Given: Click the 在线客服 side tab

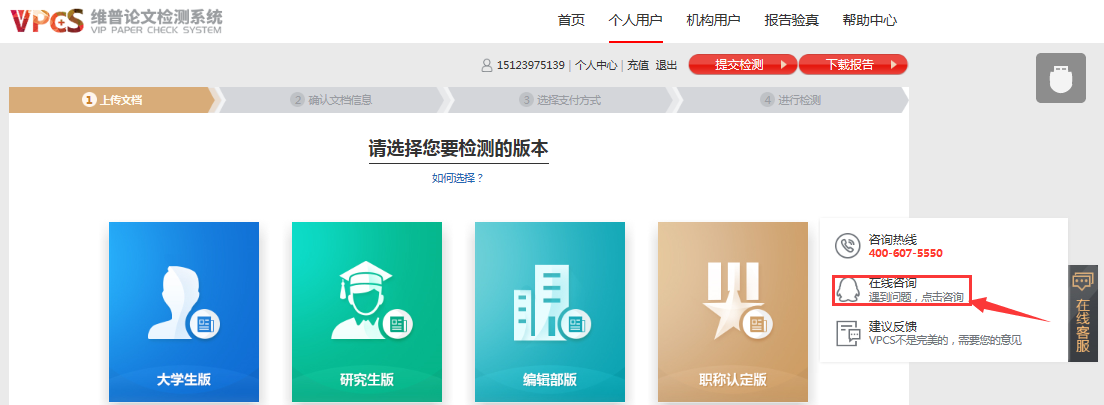Looking at the screenshot, I should (1082, 313).
